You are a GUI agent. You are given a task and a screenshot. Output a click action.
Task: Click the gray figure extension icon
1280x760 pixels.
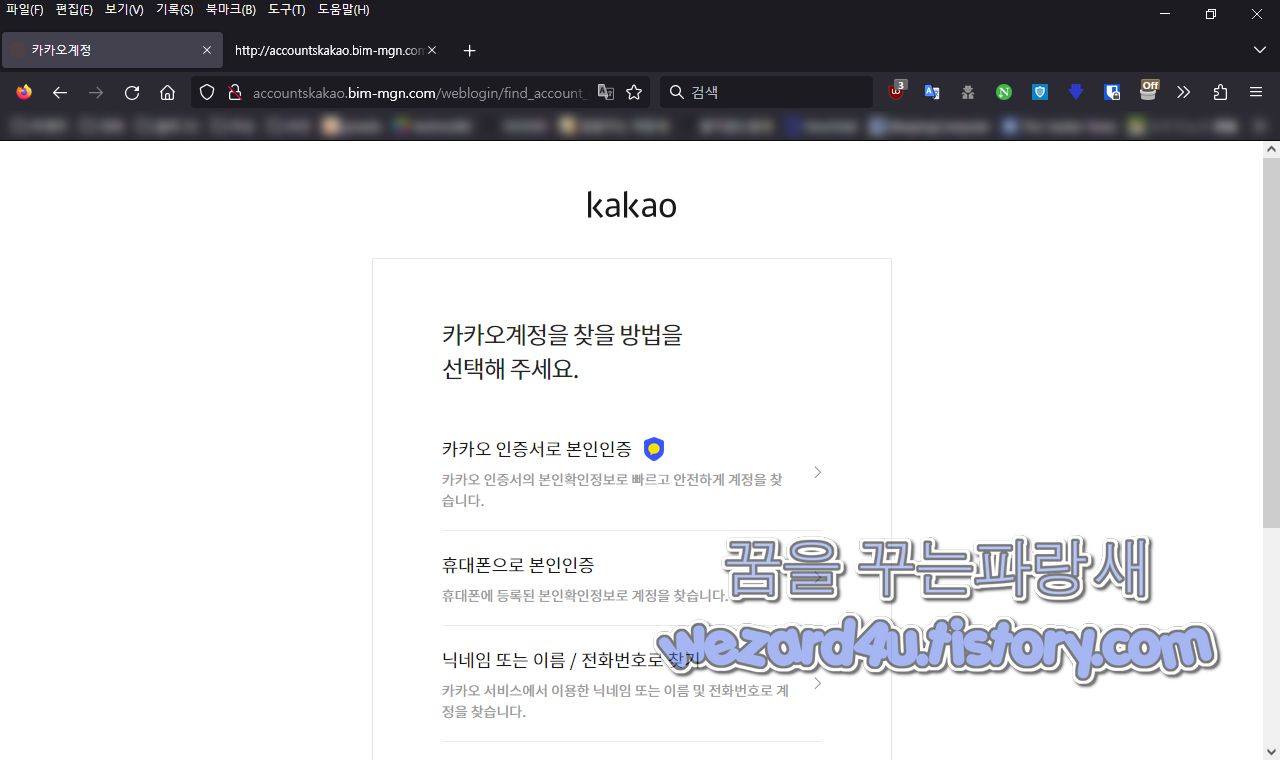968,92
